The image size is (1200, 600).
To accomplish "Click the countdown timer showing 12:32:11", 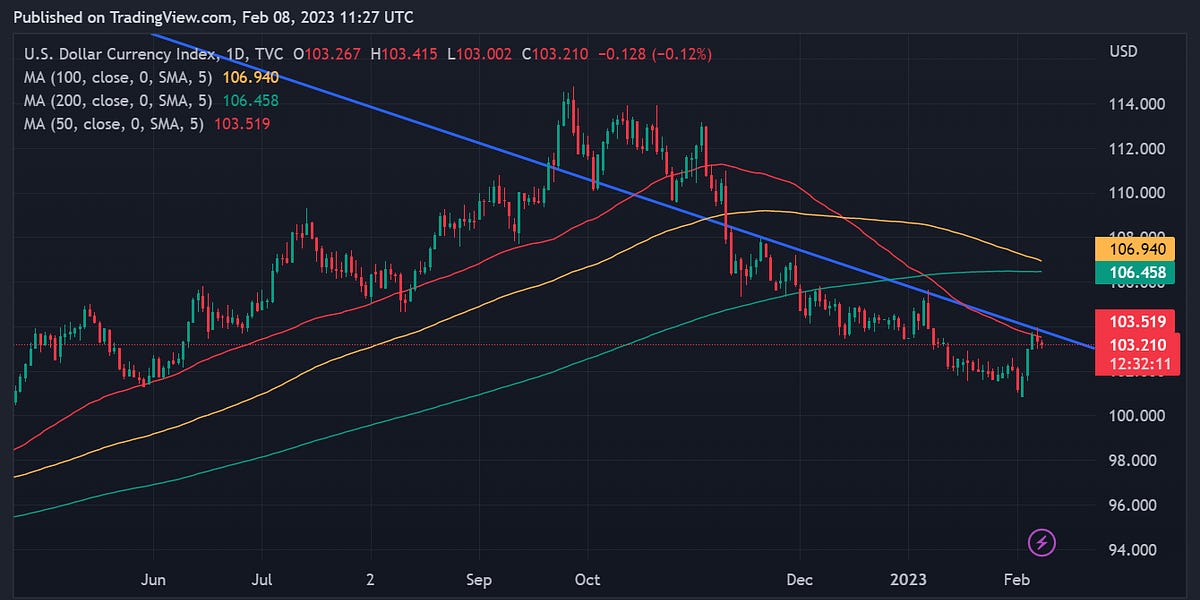I will 1139,364.
